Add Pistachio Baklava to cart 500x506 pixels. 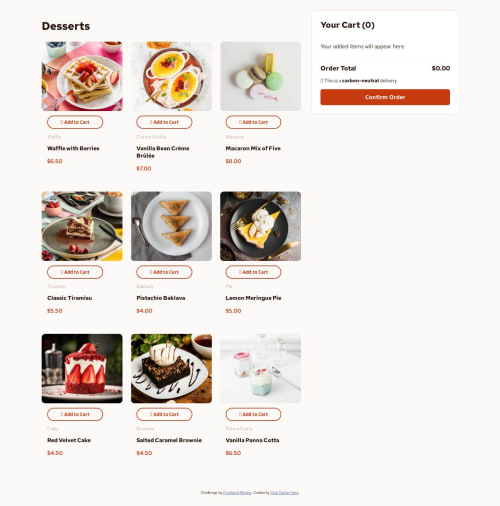[x=164, y=272]
